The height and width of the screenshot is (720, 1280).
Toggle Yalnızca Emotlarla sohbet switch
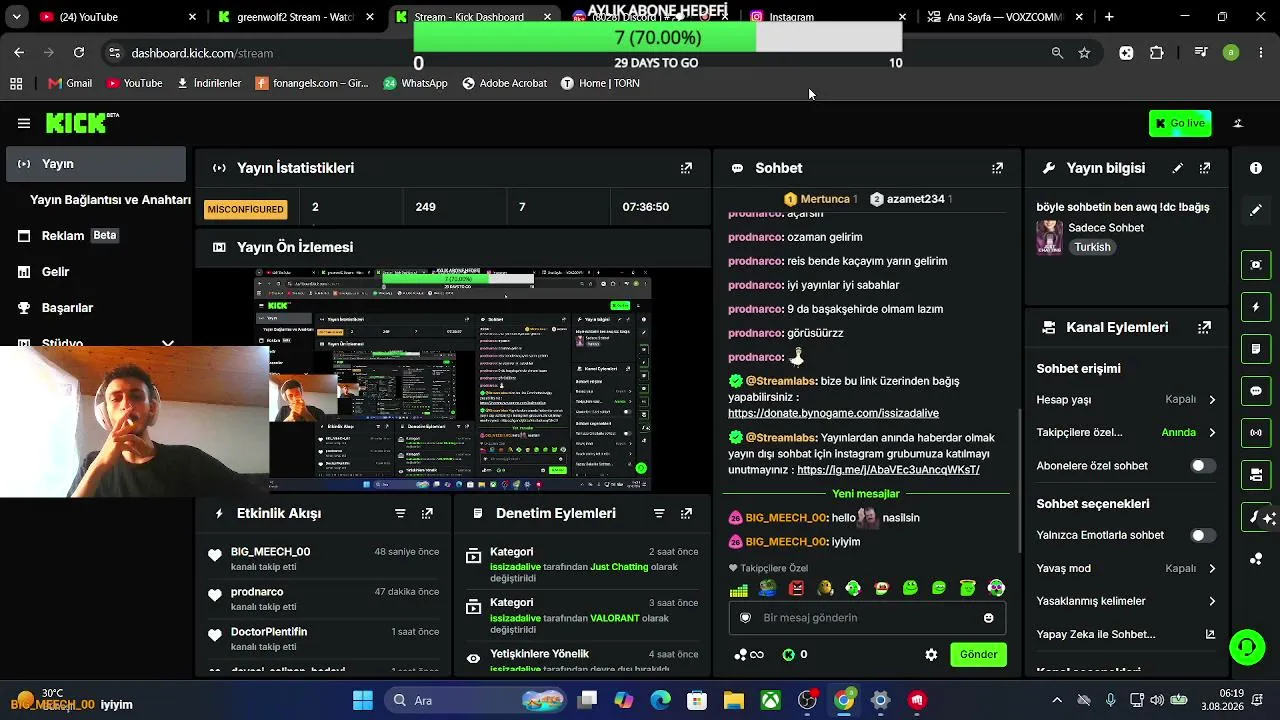pos(1202,536)
